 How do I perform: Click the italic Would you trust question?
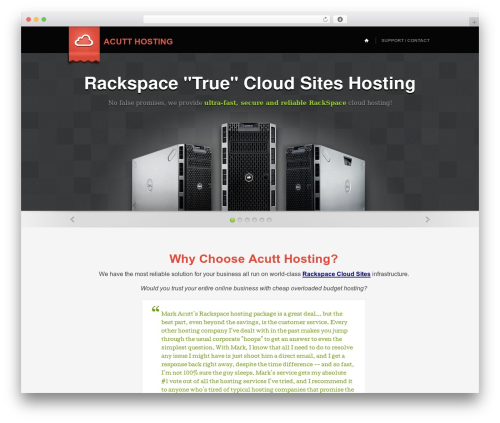pos(254,288)
